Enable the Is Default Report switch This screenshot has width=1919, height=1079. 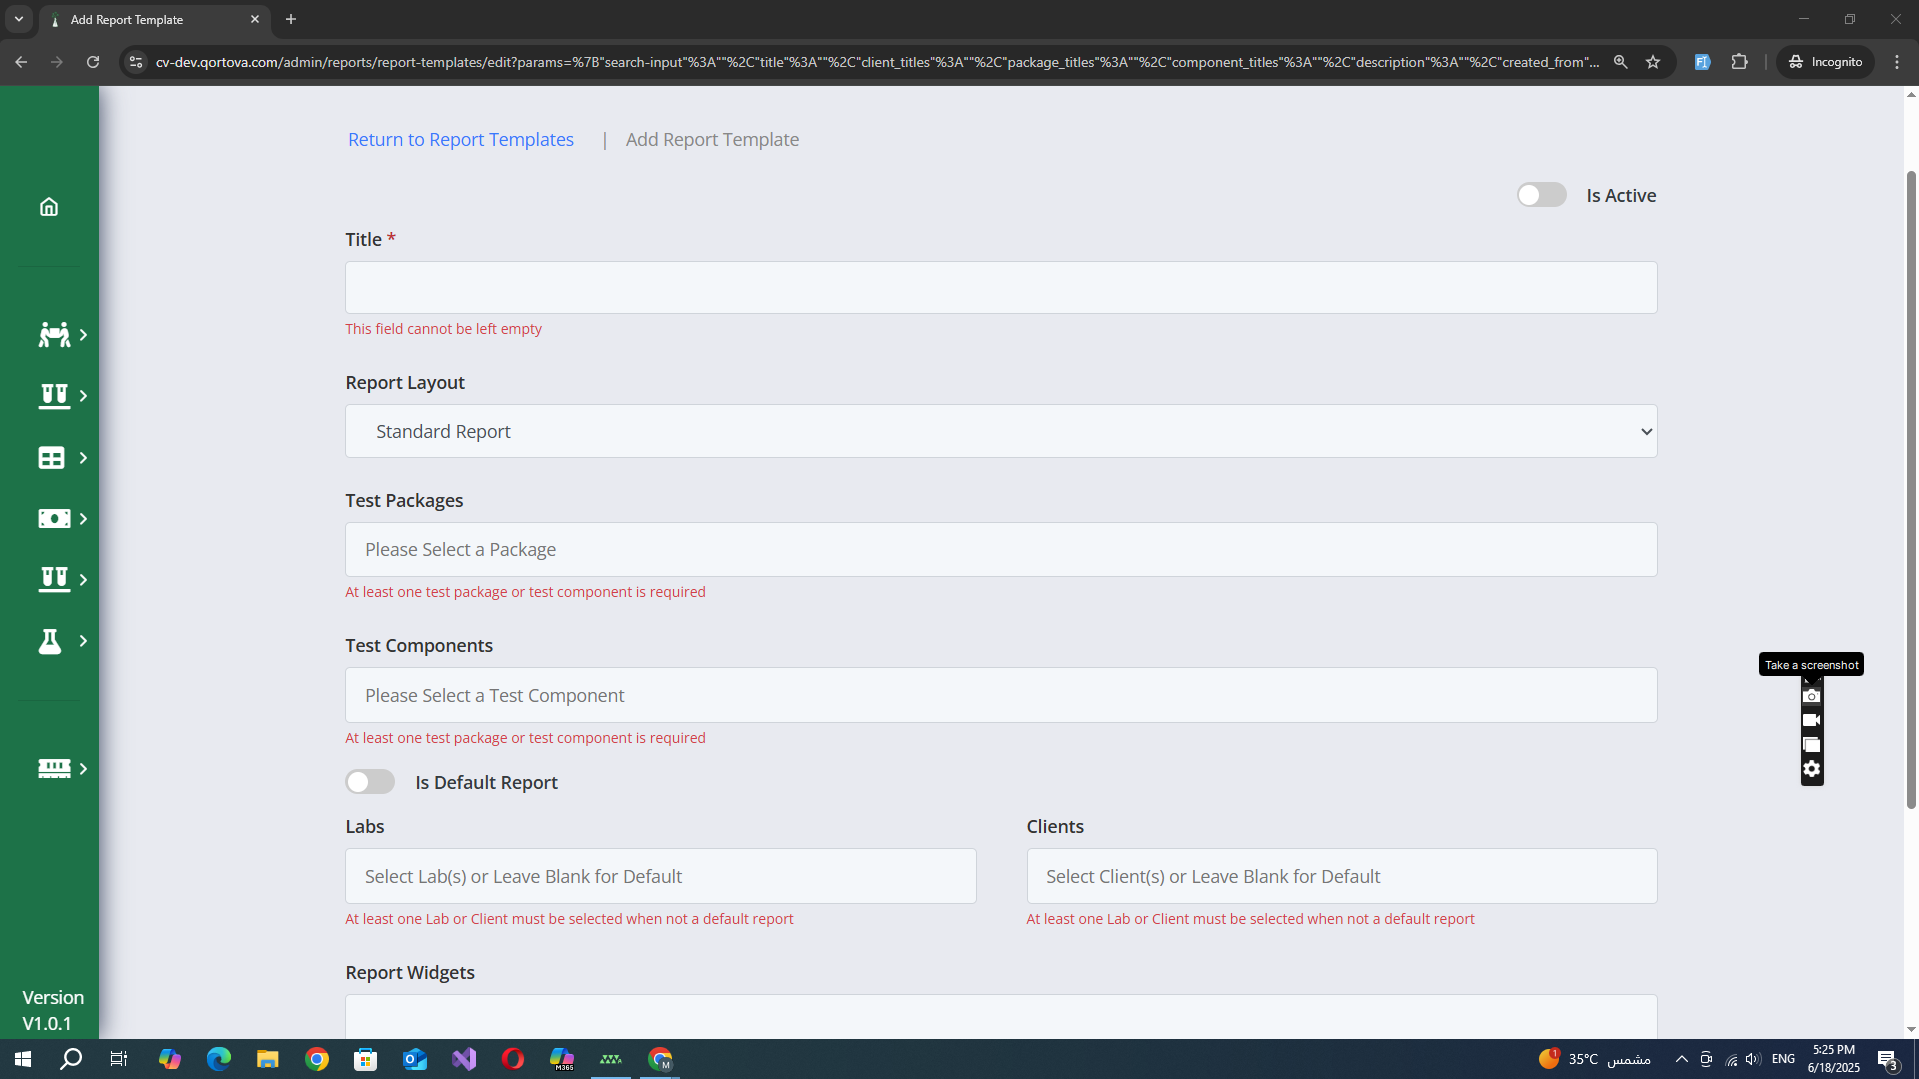(370, 782)
